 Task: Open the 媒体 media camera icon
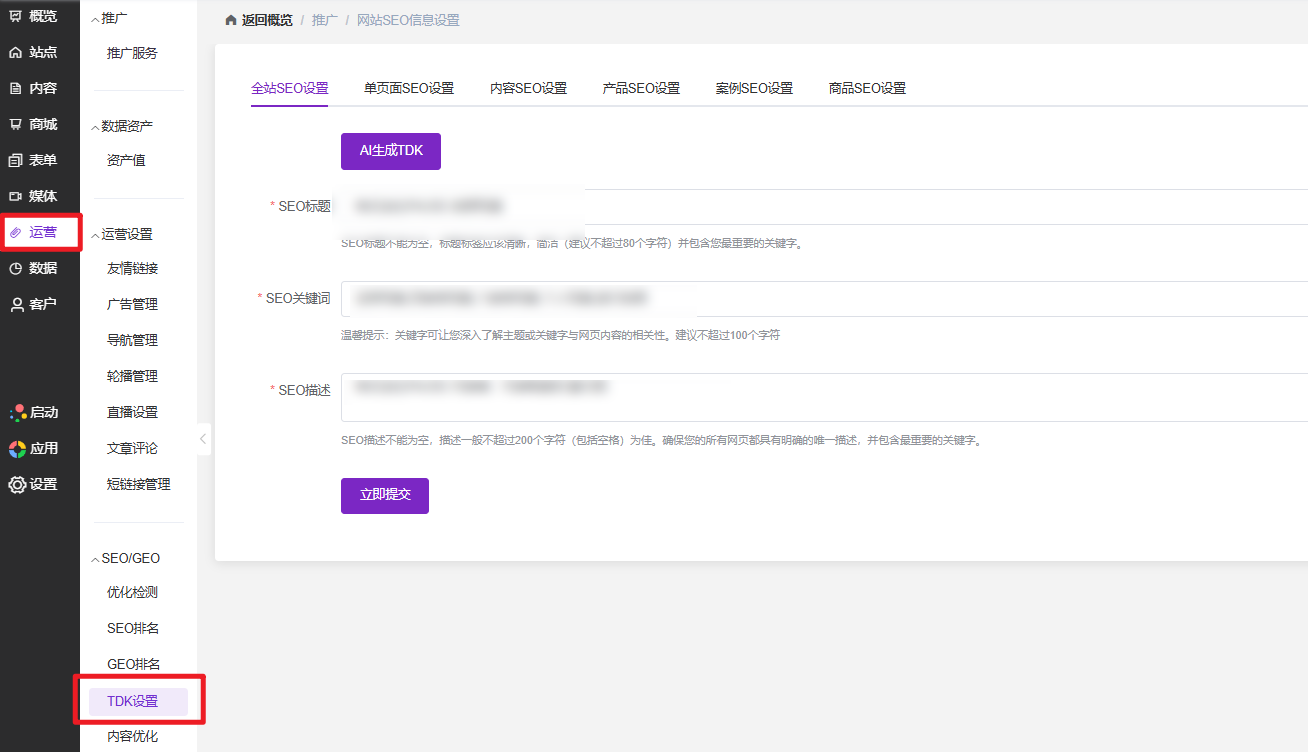tap(16, 196)
